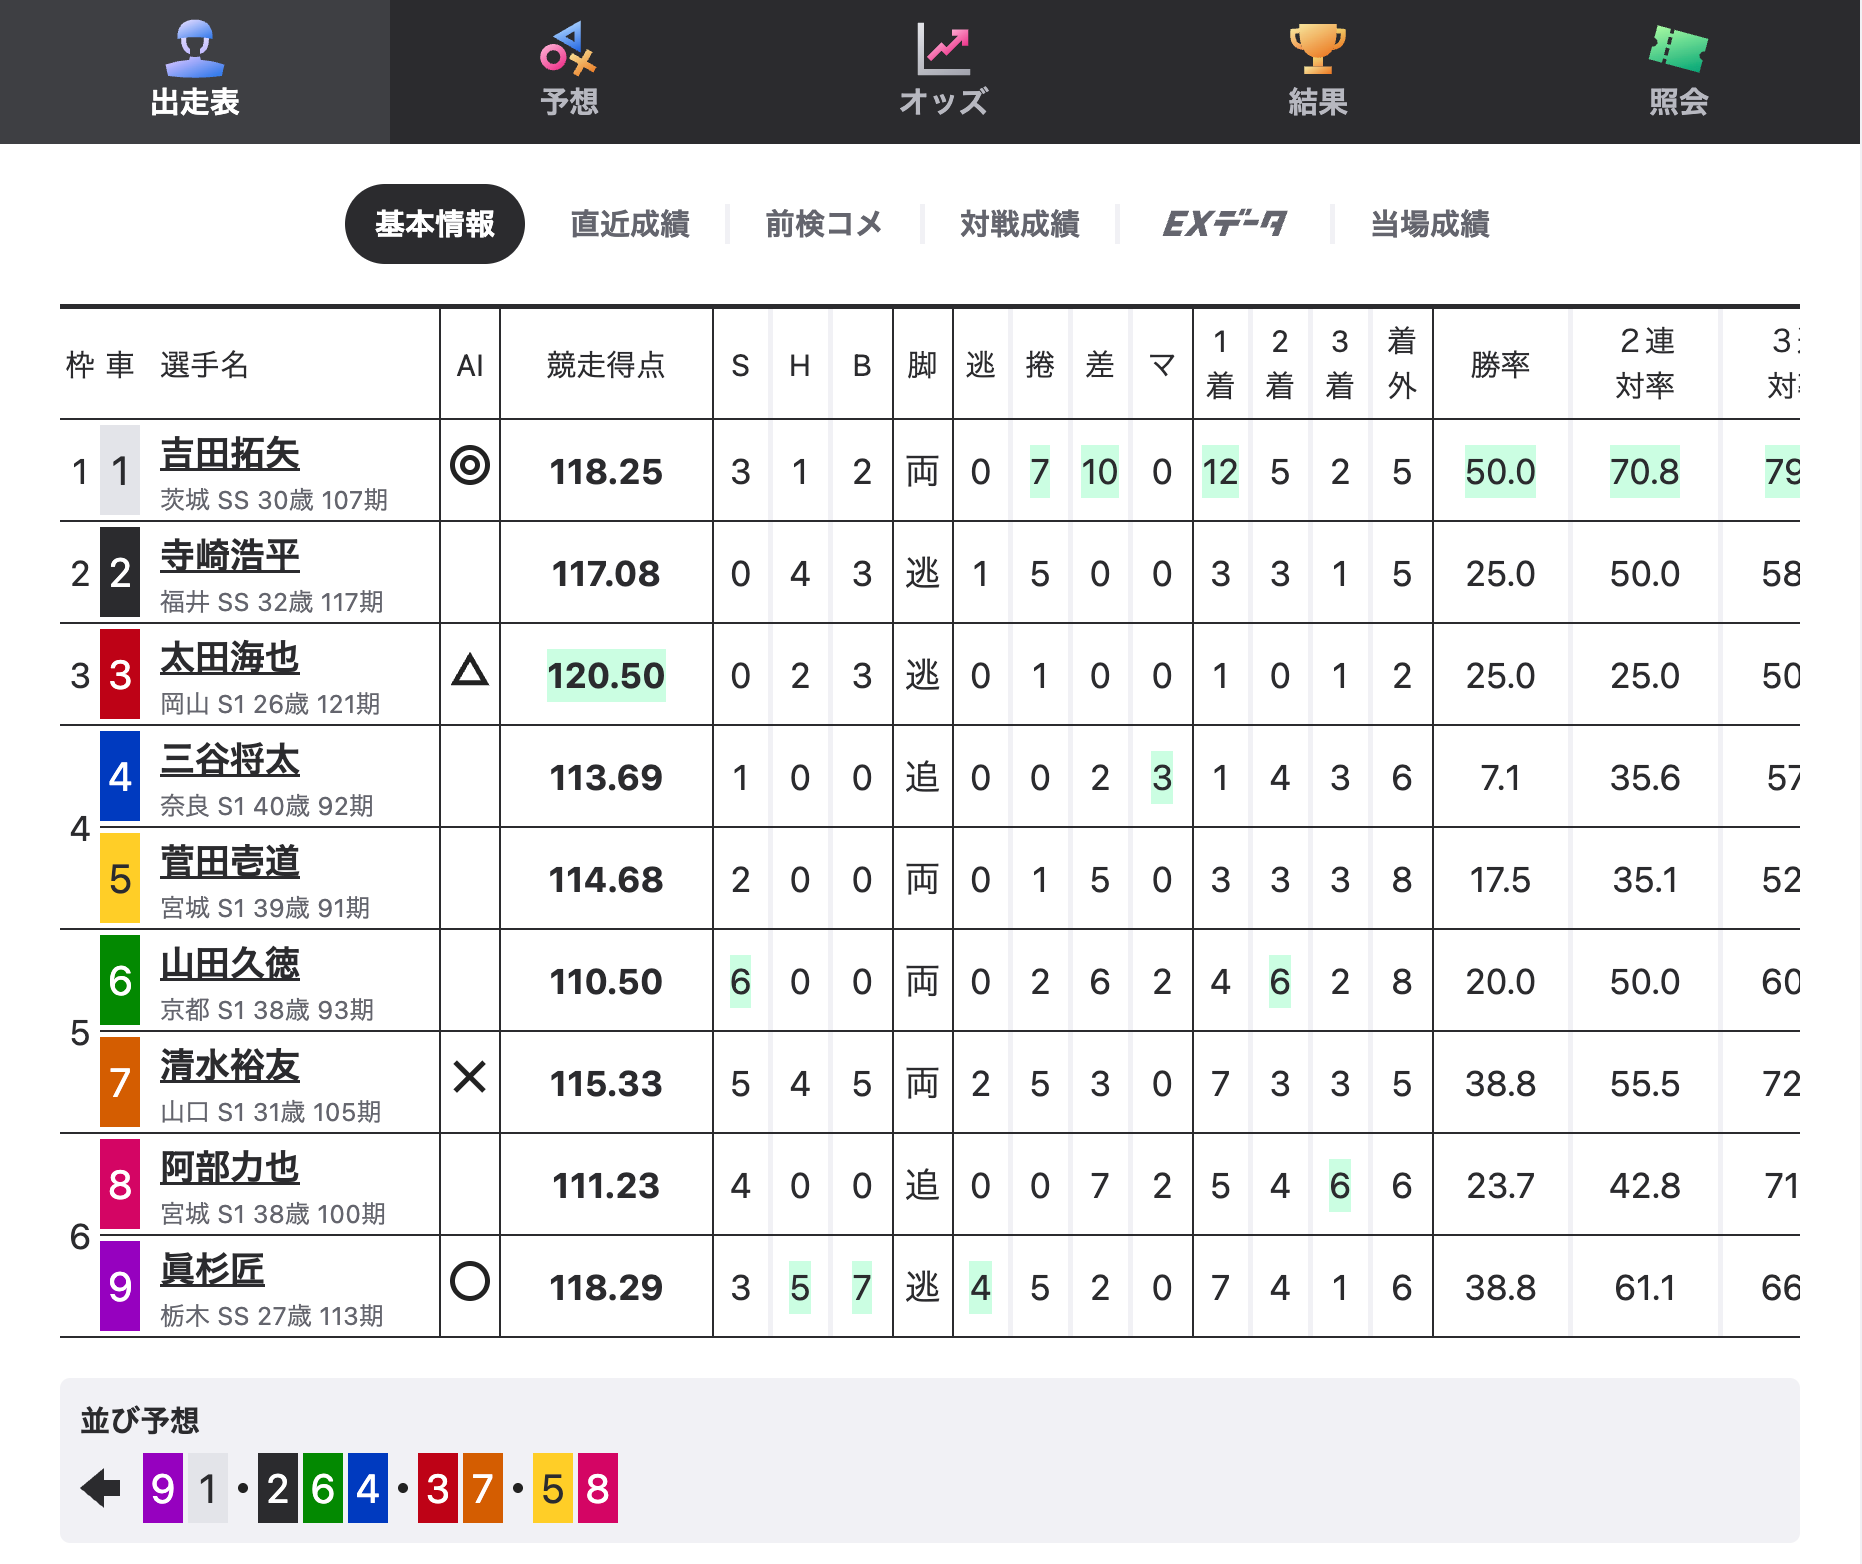Click the score 117.08 for 寺崎浩平

[x=606, y=573]
